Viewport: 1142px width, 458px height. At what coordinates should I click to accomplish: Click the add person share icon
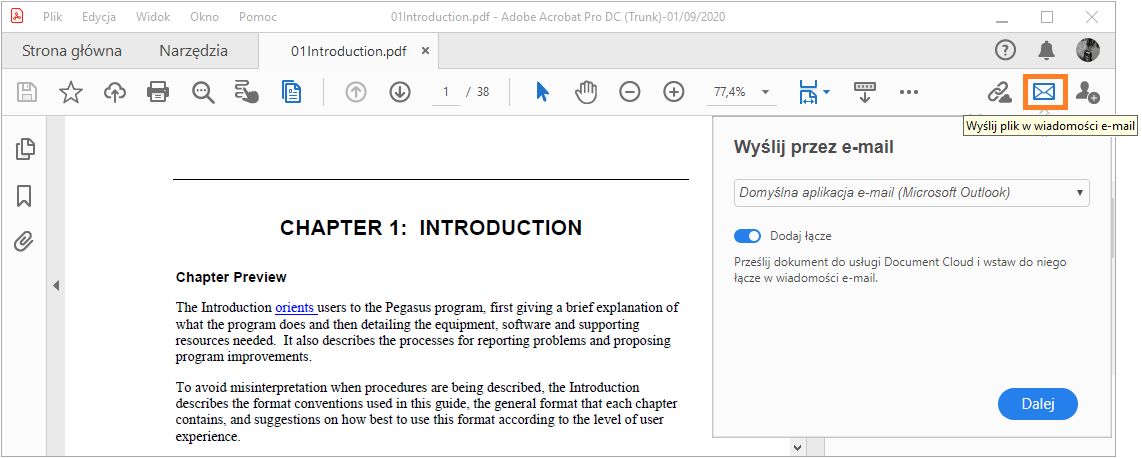(1088, 92)
